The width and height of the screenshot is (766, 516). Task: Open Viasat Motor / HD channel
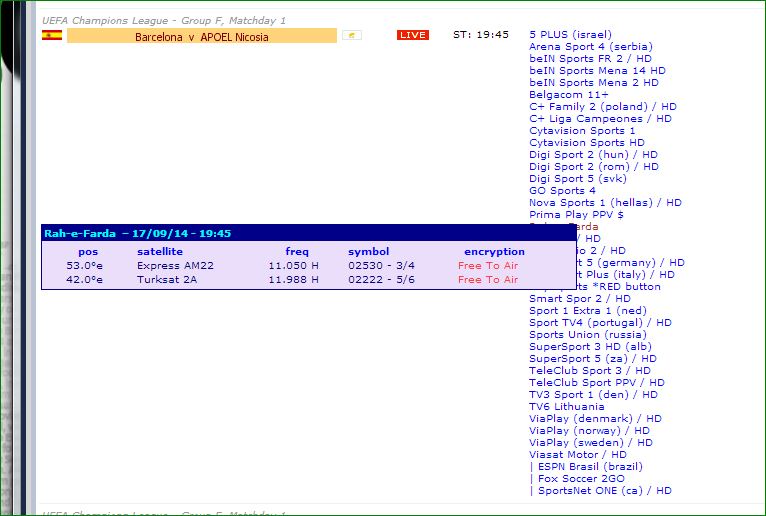coord(577,454)
